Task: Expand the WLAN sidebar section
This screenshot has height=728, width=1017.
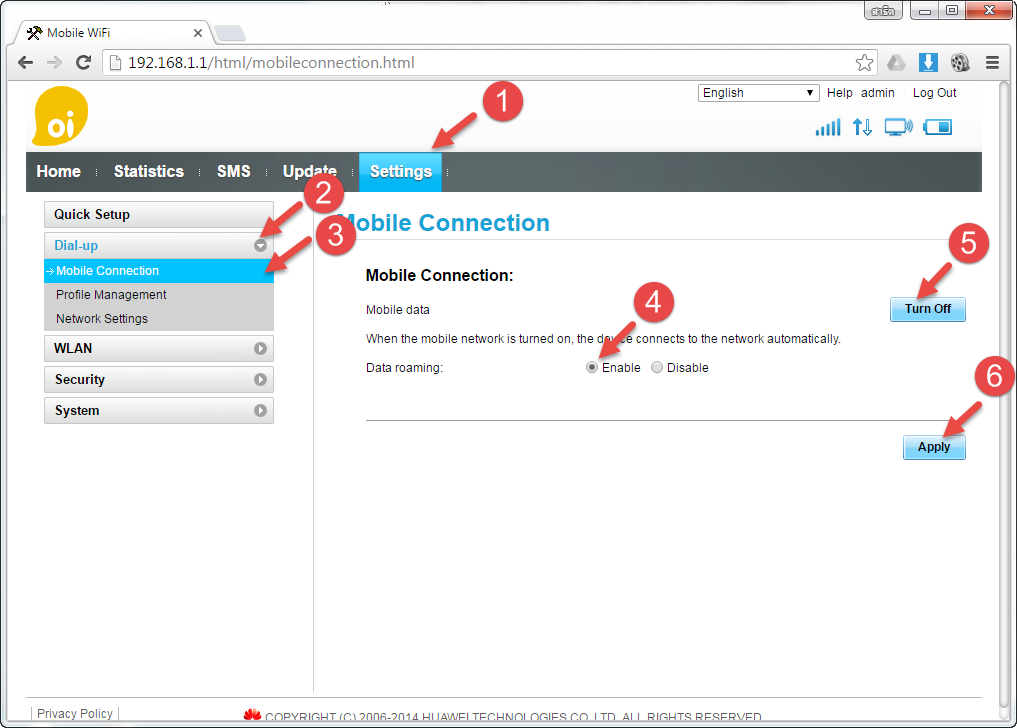Action: click(x=158, y=348)
